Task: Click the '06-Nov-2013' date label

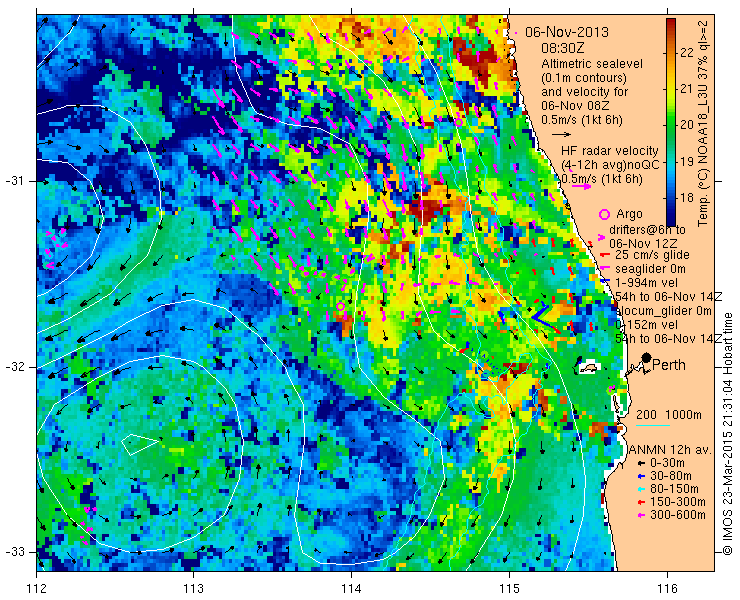Action: [567, 33]
